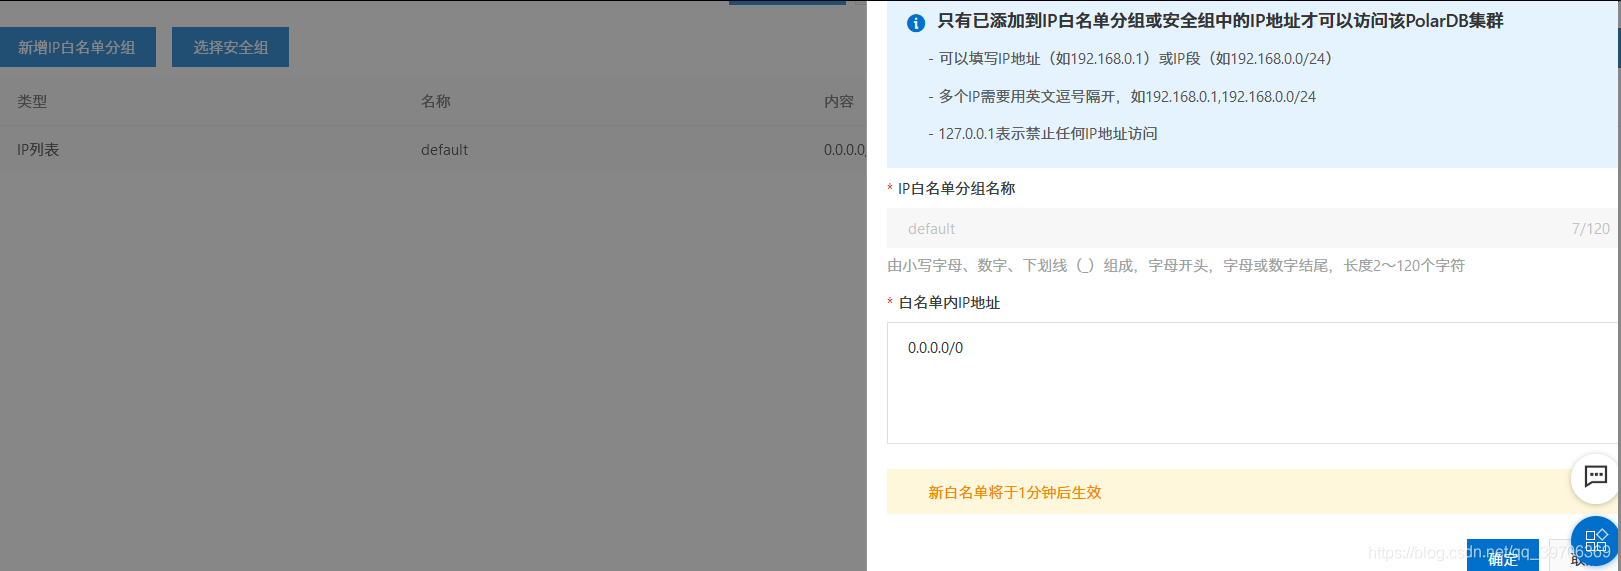Select the IP列表 cell in the table
Viewport: 1621px width, 571px height.
pyautogui.click(x=38, y=149)
